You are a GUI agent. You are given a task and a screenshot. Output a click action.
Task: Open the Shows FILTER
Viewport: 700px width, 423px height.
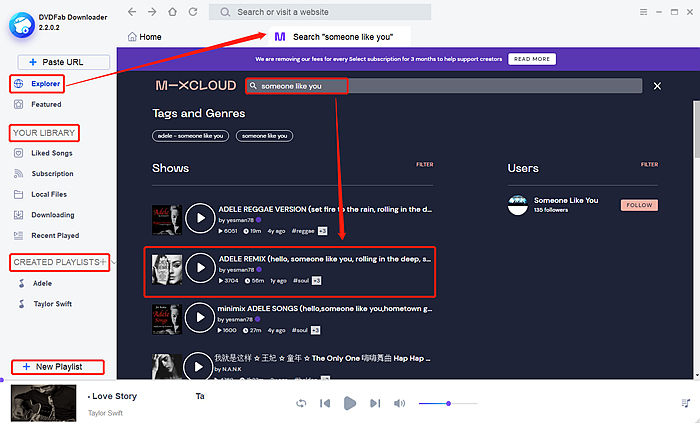[425, 165]
